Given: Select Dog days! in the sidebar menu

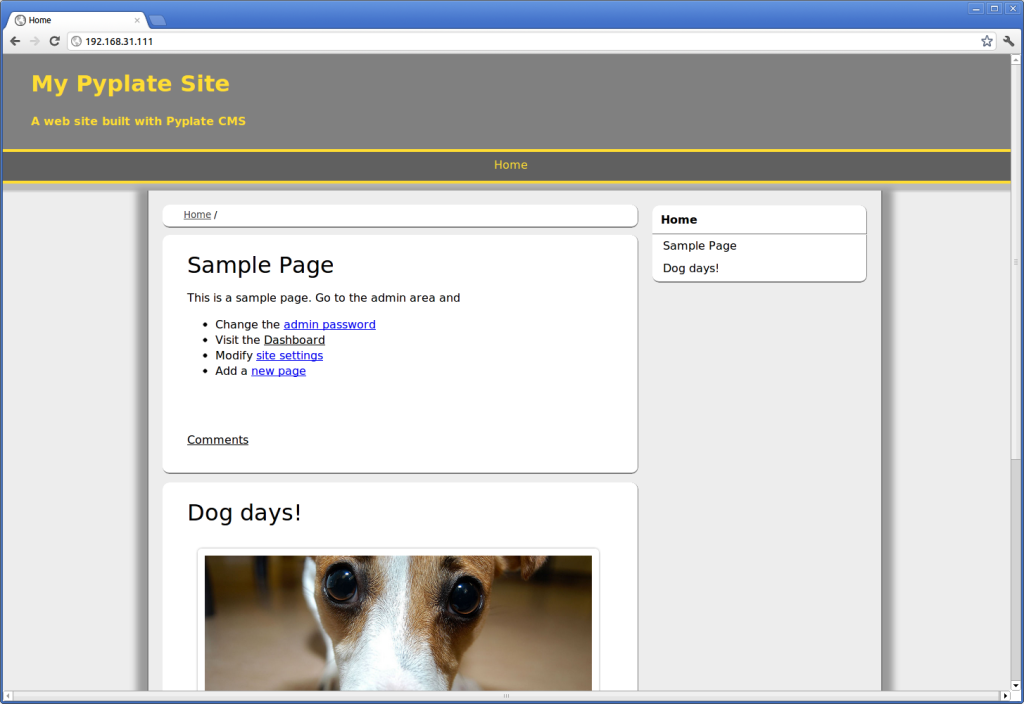Looking at the screenshot, I should coord(691,268).
